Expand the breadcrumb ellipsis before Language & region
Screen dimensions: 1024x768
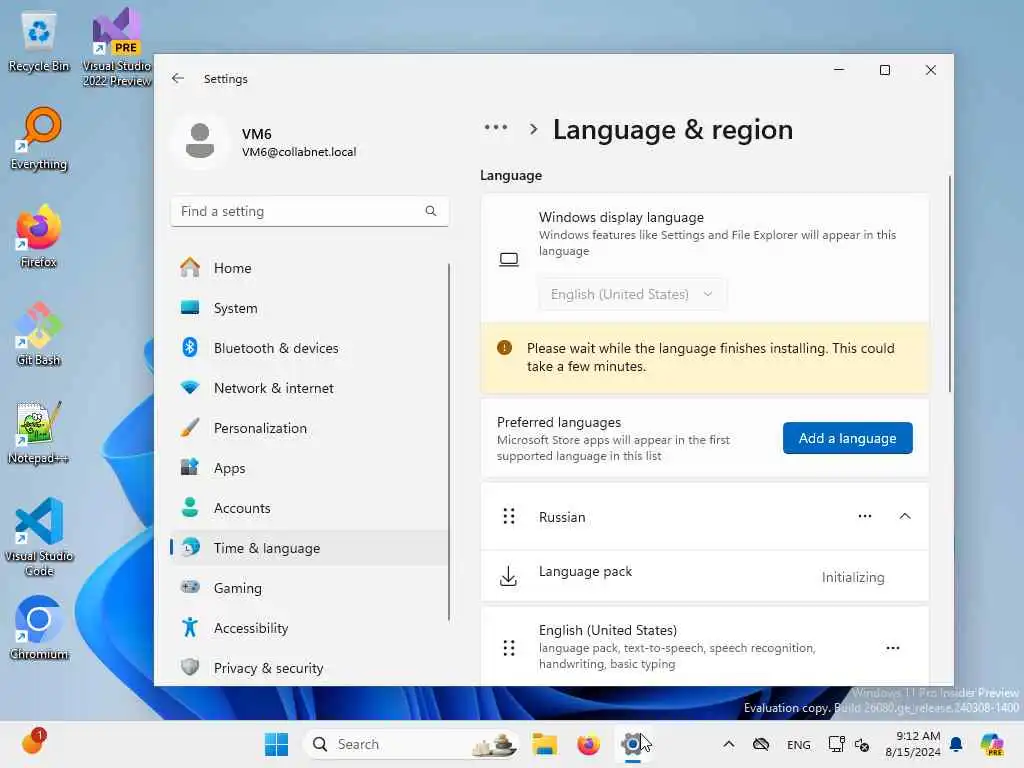pyautogui.click(x=496, y=128)
